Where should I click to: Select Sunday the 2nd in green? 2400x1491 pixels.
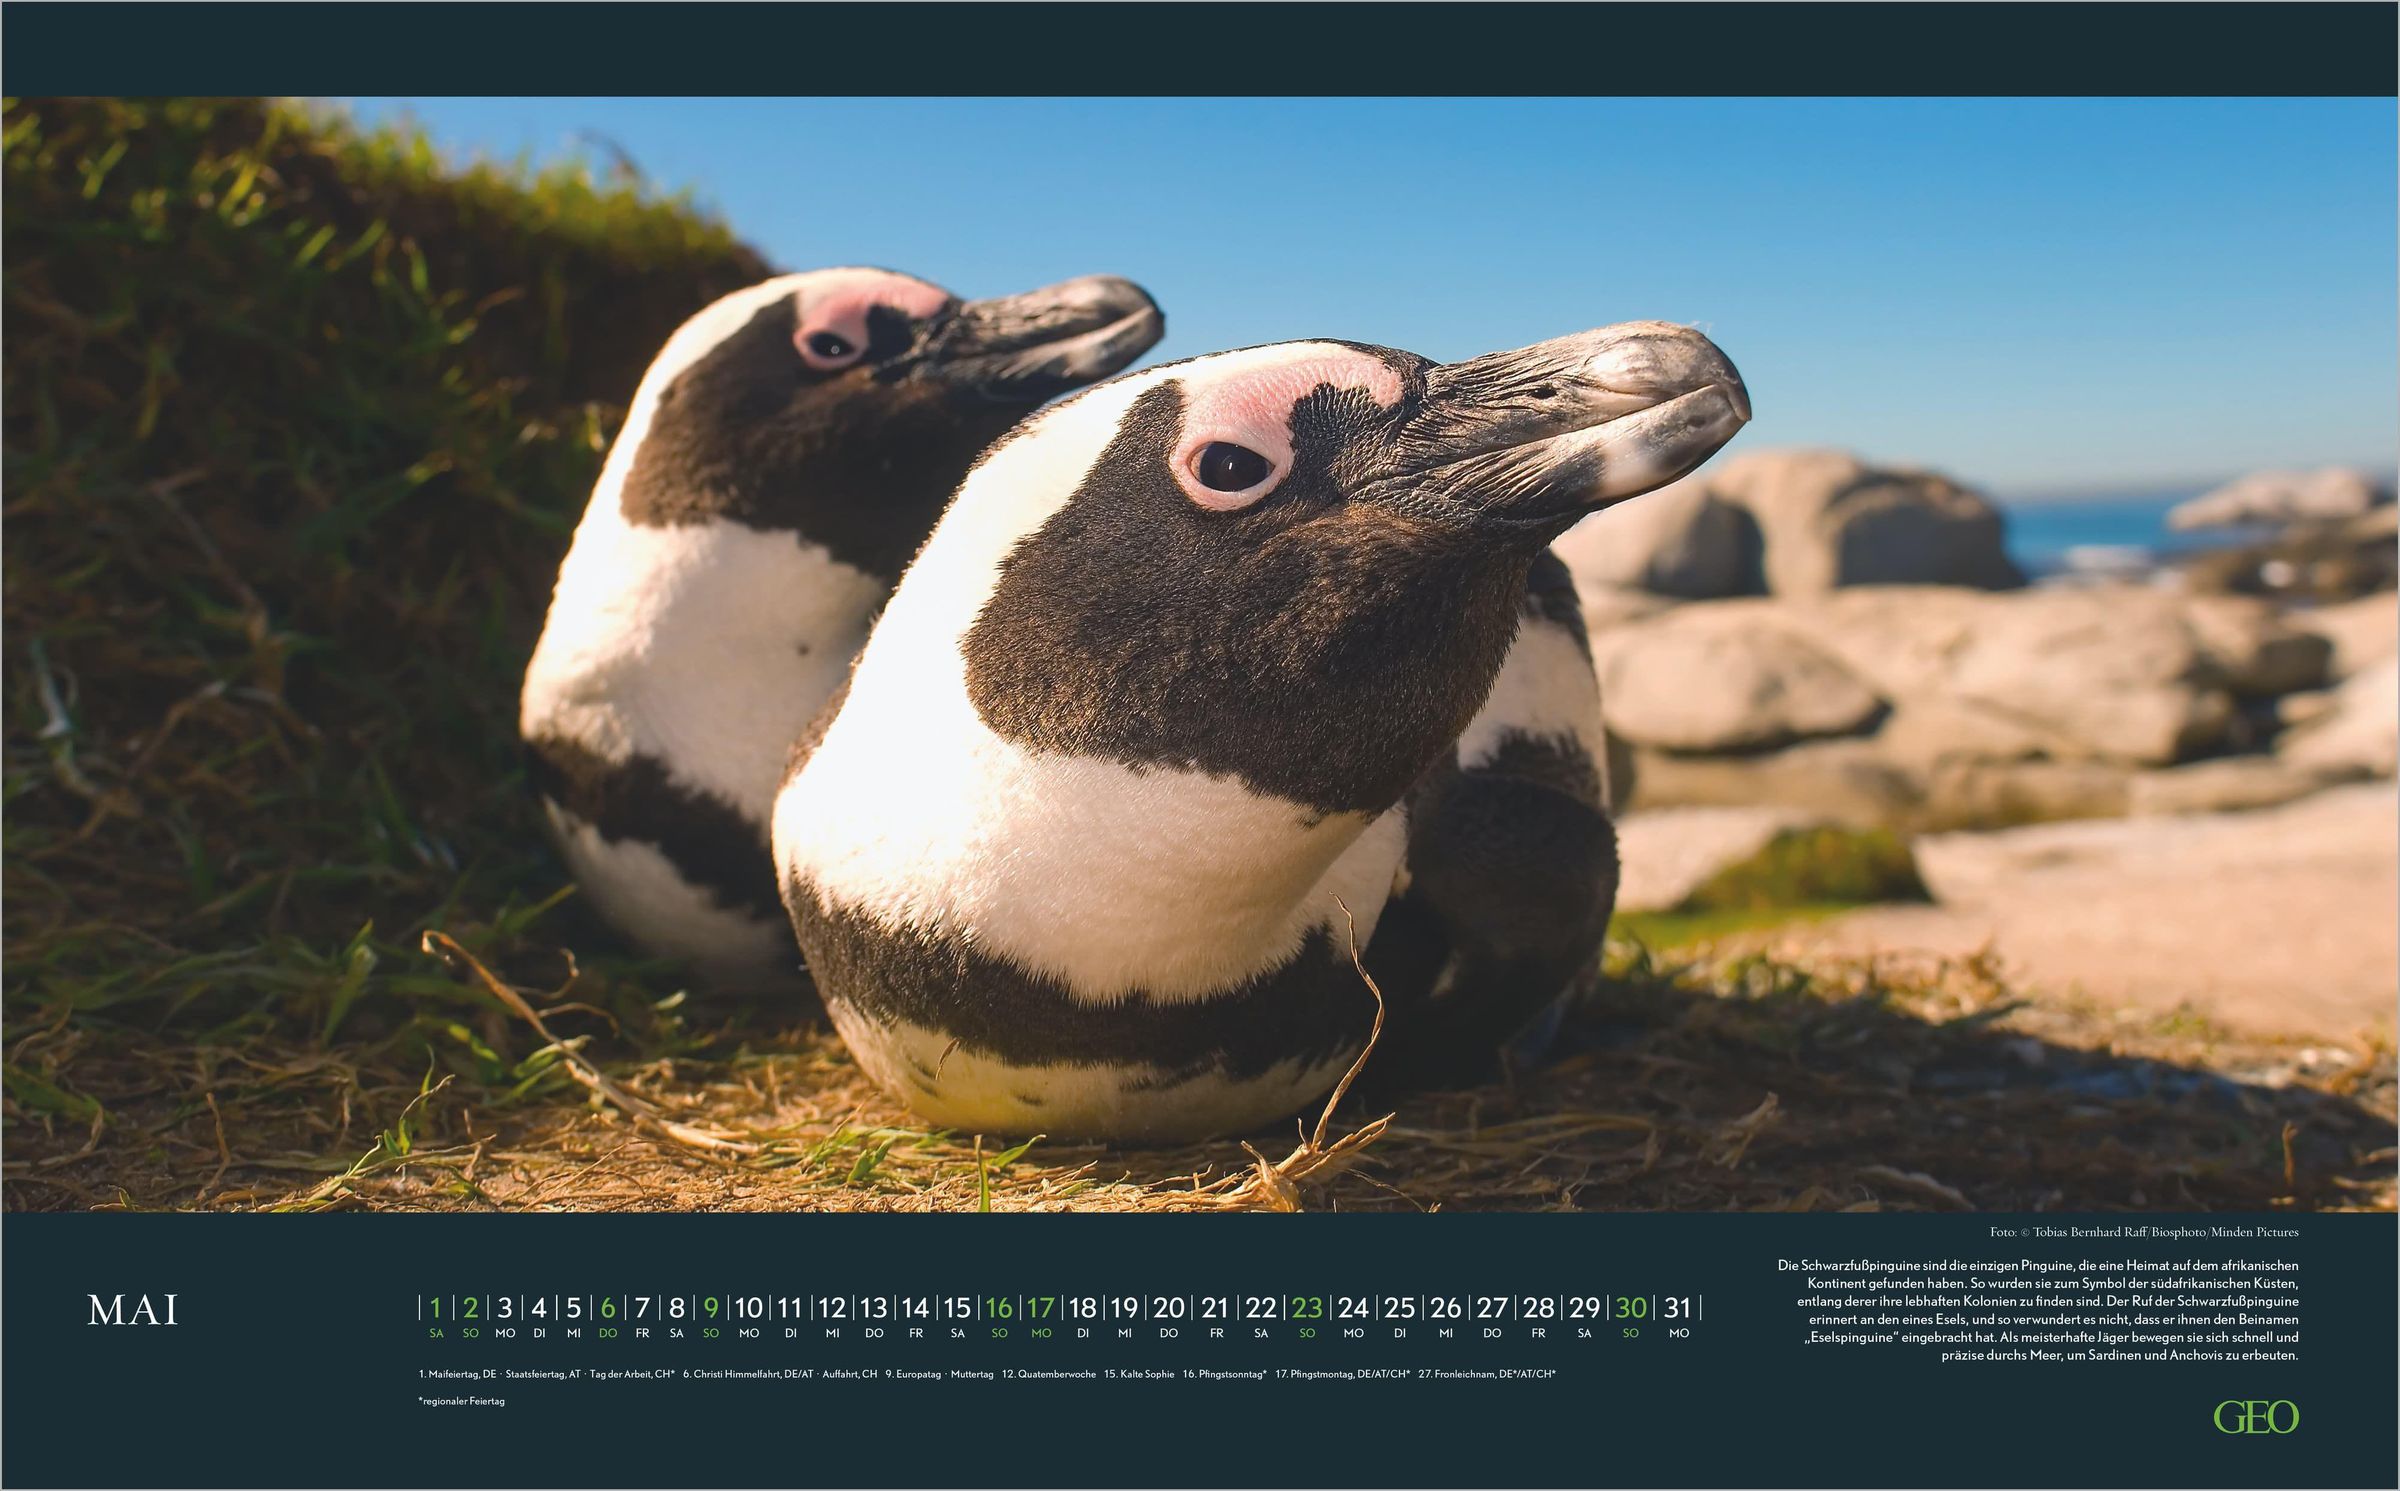click(470, 1308)
